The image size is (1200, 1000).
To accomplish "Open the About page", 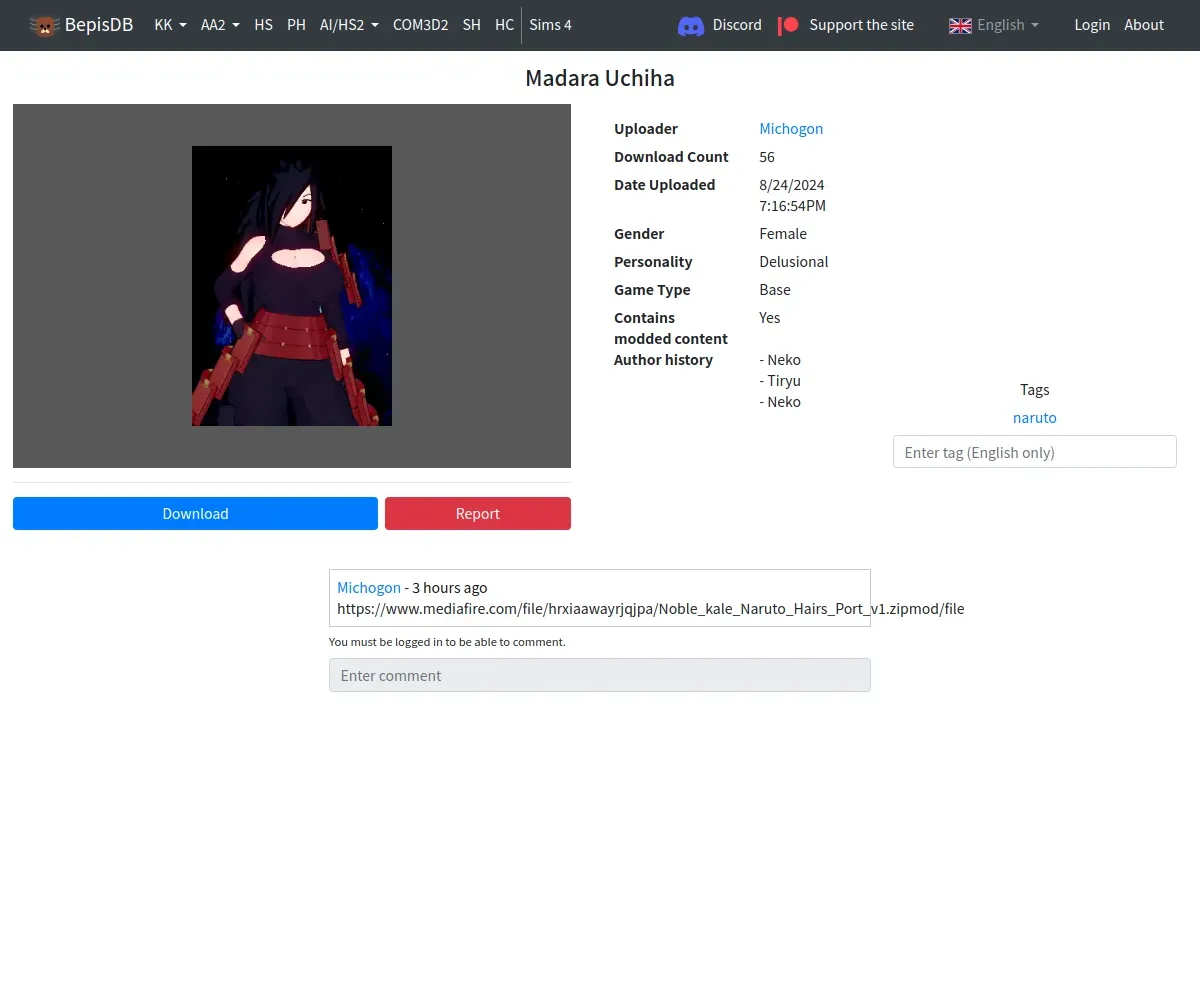I will [x=1144, y=25].
